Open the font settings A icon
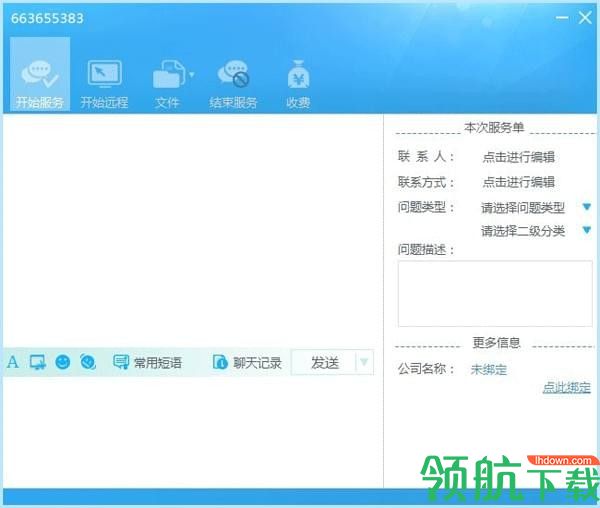Screen dimensions: 600x508 pyautogui.click(x=13, y=362)
